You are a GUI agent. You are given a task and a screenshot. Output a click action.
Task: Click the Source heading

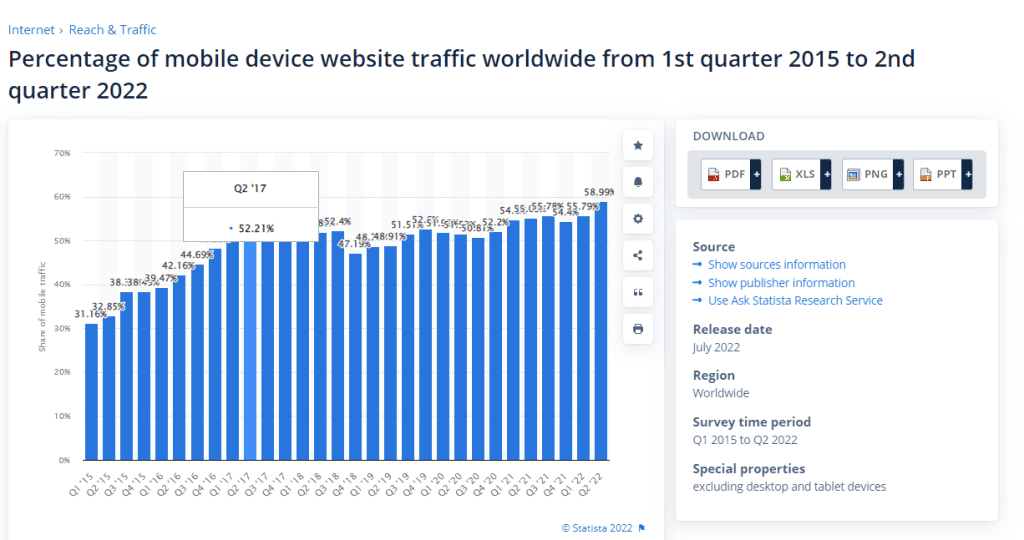714,247
